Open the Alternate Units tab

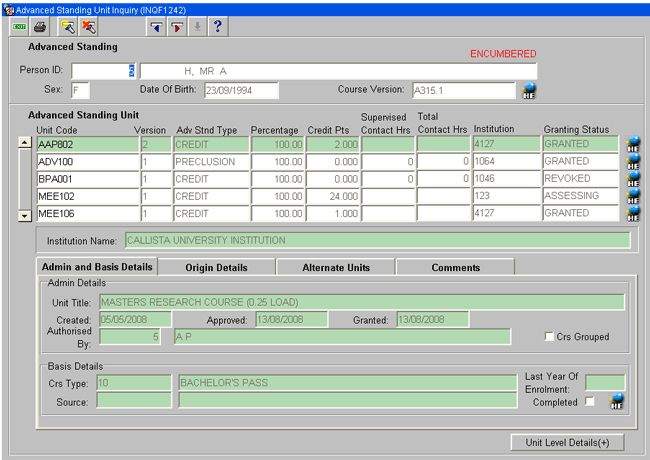[336, 268]
